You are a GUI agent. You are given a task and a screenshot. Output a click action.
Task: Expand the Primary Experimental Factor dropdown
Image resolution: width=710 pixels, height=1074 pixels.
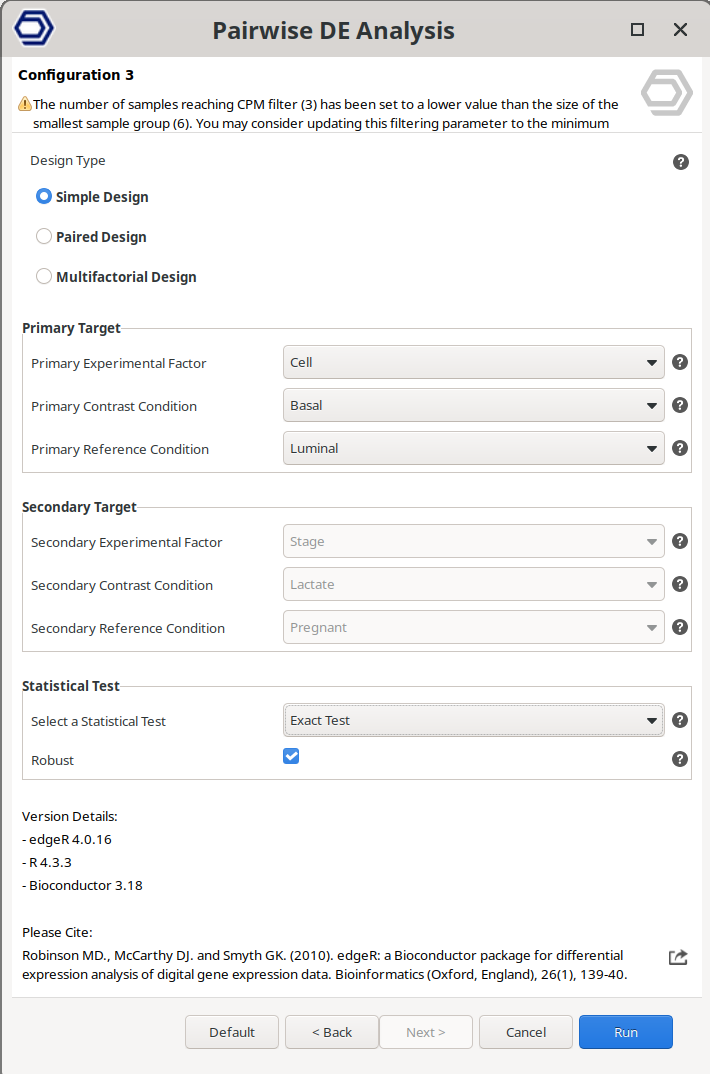[x=474, y=362]
